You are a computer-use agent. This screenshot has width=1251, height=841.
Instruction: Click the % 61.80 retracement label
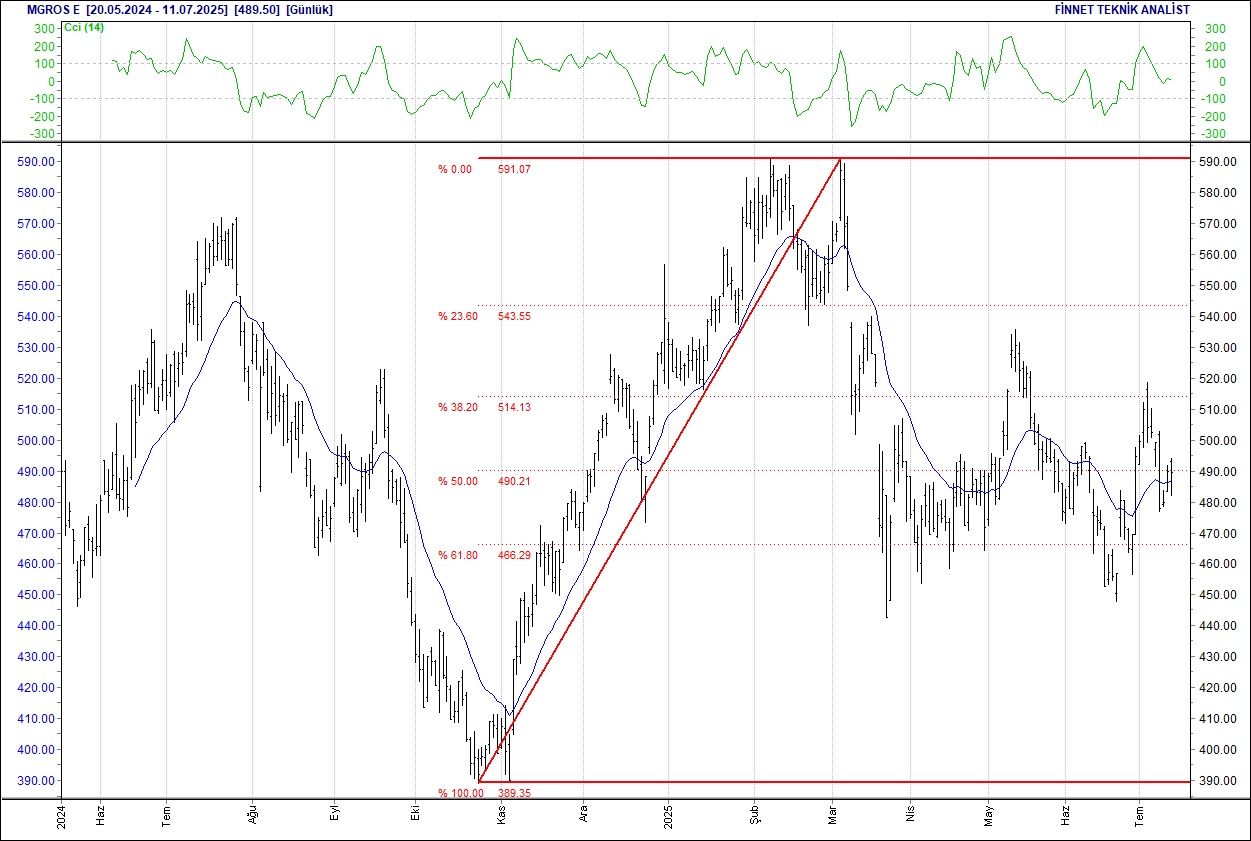pos(457,555)
